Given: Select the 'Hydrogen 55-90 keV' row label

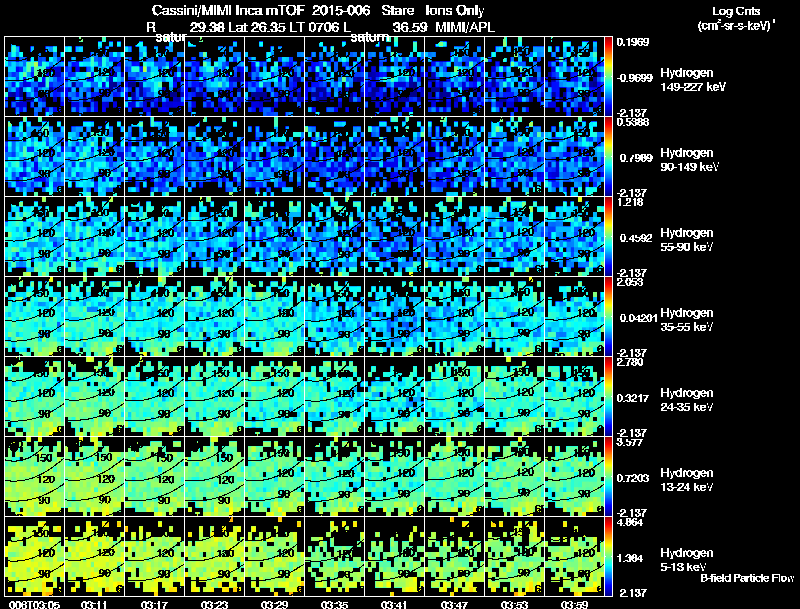Looking at the screenshot, I should click(x=687, y=240).
